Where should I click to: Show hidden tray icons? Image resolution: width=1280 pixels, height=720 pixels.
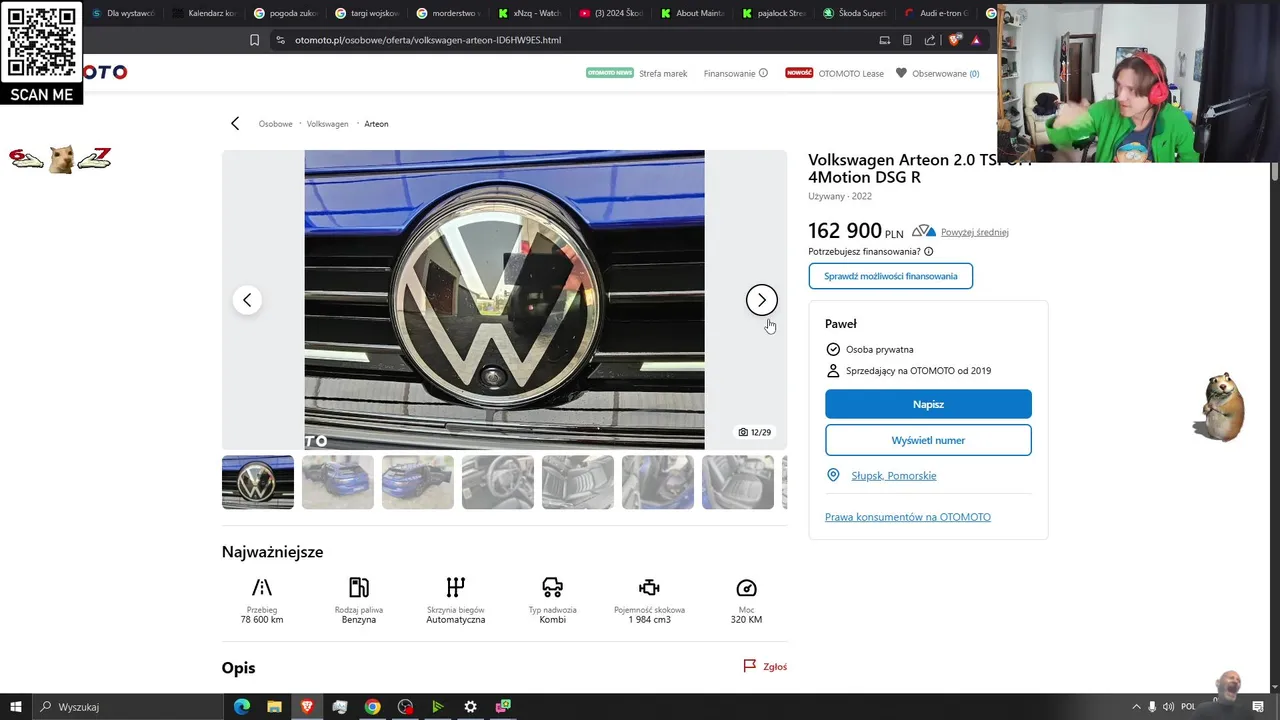(x=1135, y=706)
